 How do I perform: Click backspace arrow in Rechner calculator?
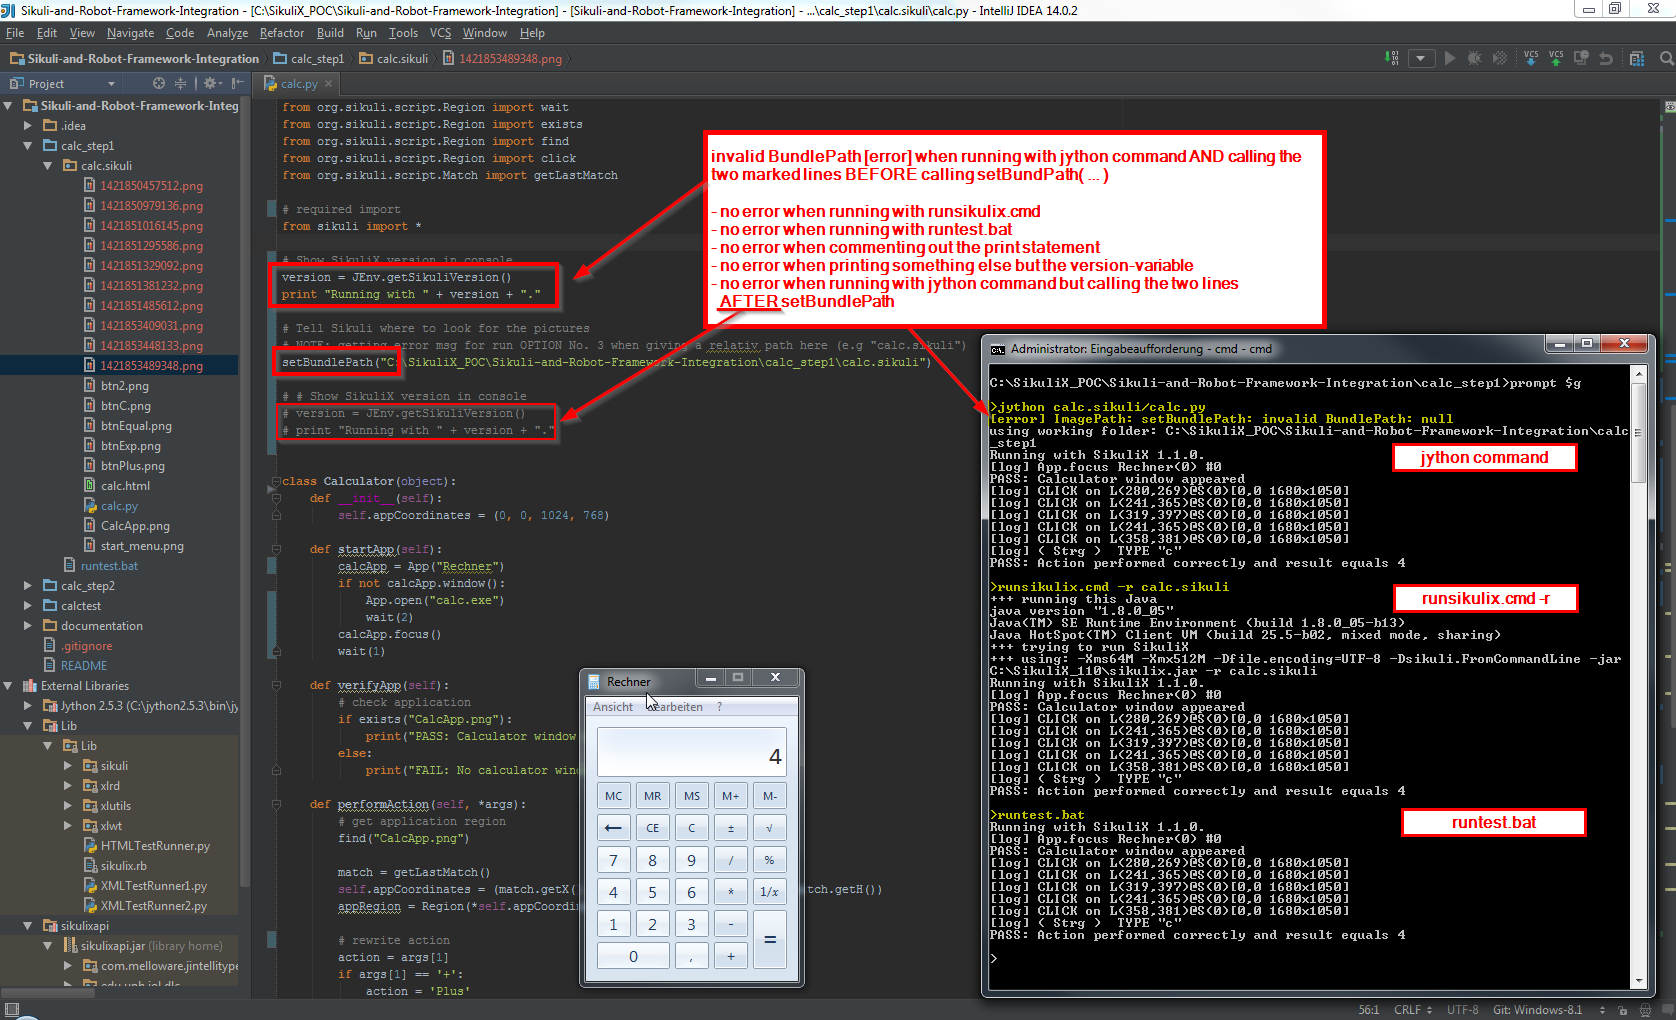pyautogui.click(x=614, y=828)
